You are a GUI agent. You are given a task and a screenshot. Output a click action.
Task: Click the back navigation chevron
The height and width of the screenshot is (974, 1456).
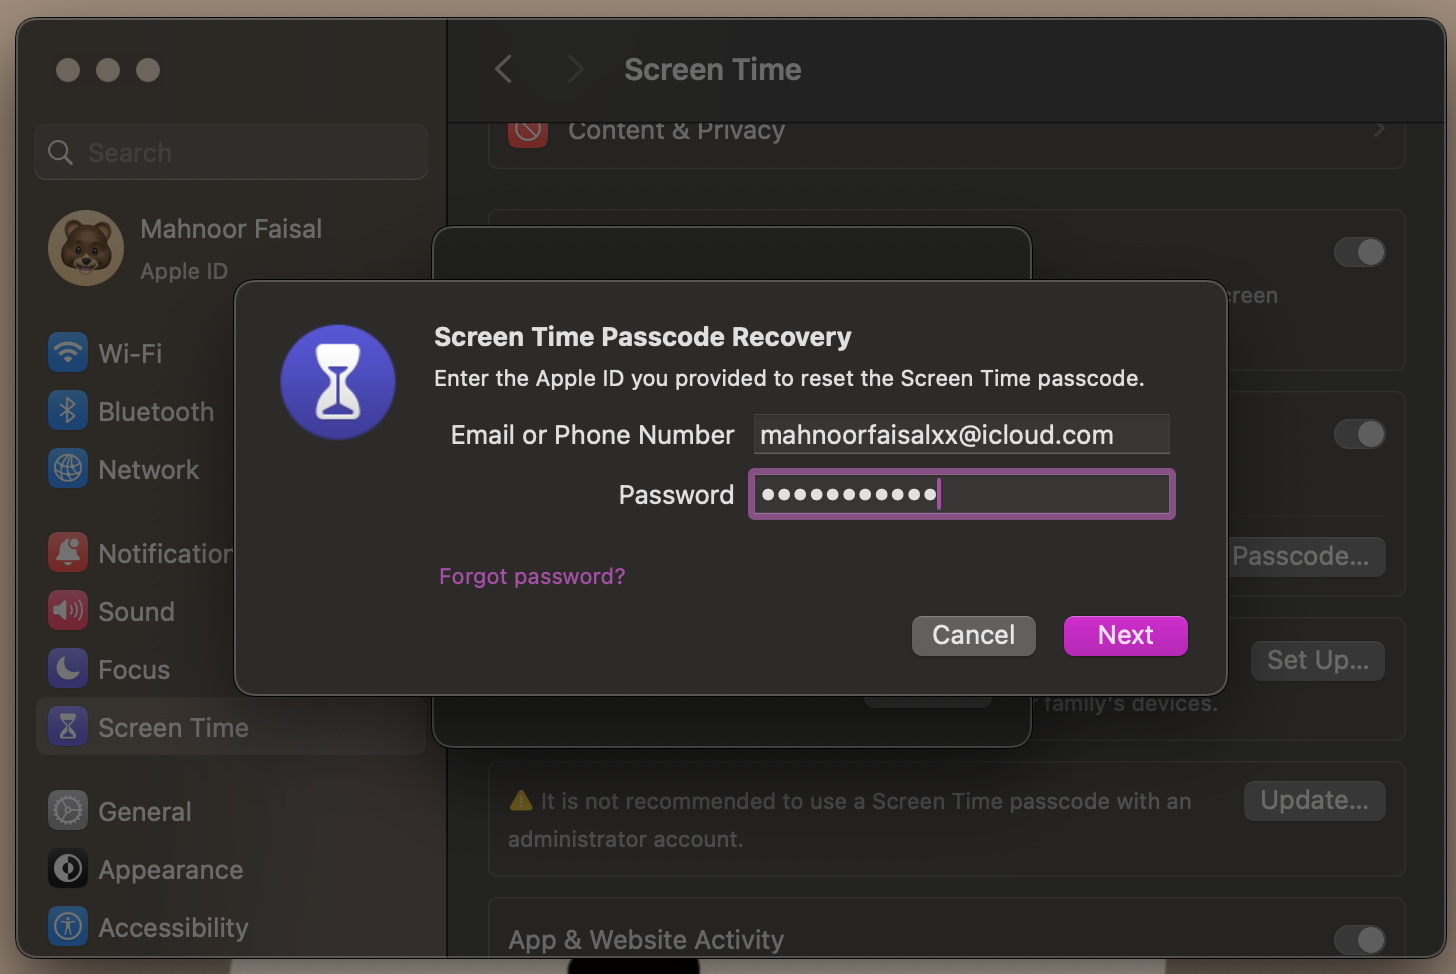pyautogui.click(x=503, y=69)
